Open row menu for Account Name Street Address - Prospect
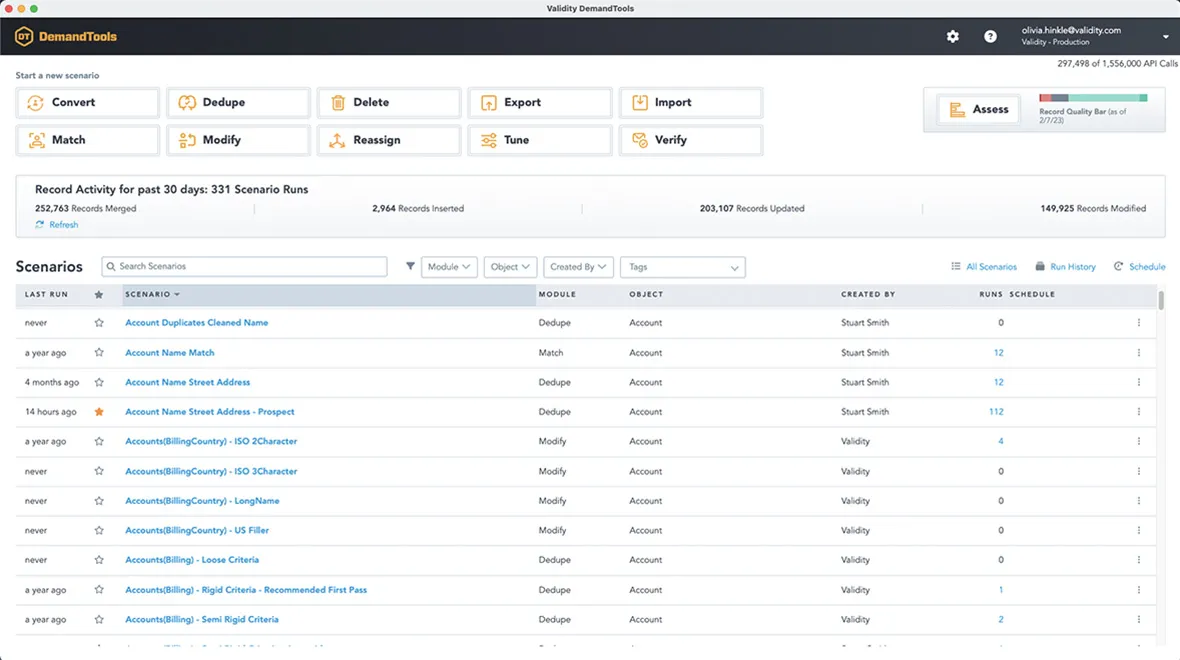 [x=1139, y=412]
